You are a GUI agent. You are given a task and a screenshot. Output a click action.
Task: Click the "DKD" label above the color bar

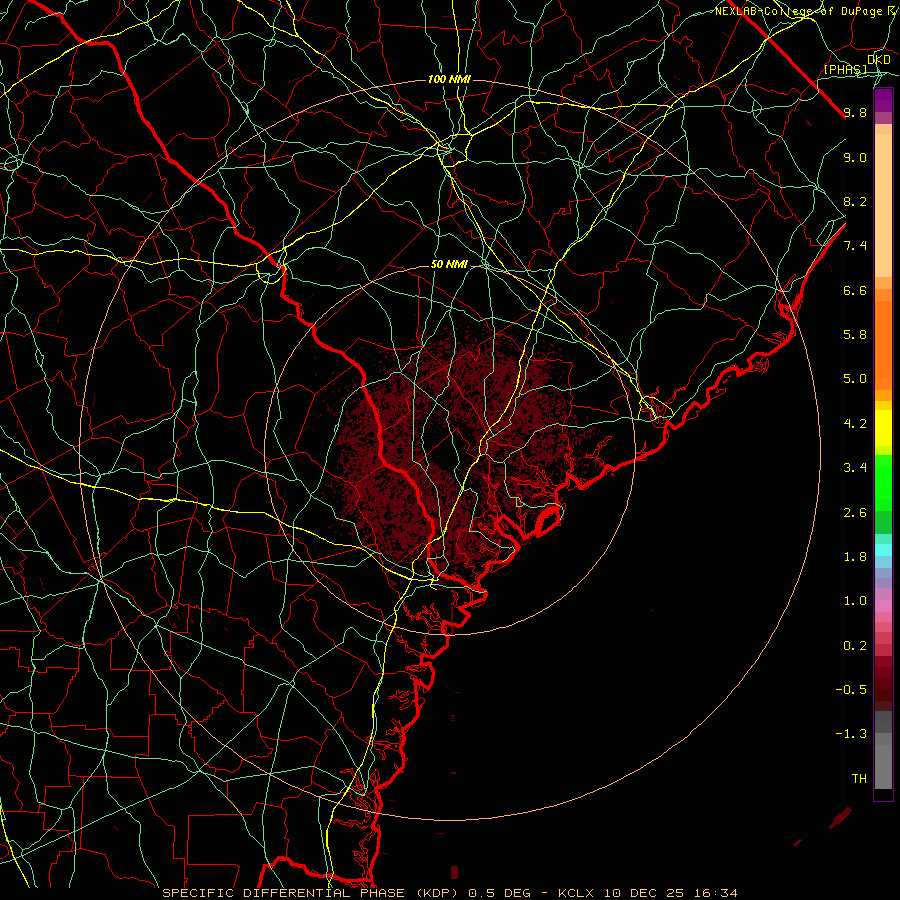[879, 59]
